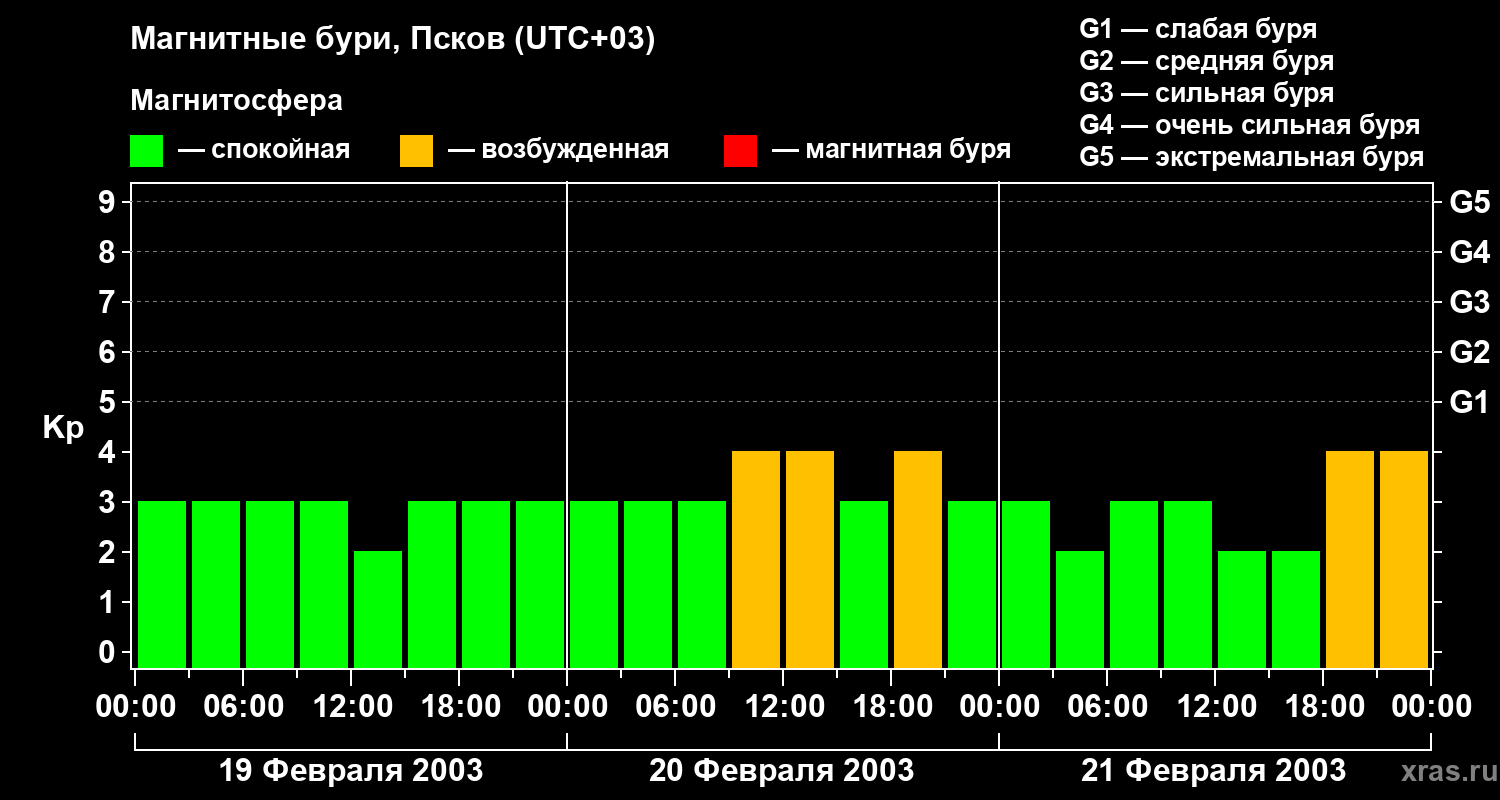
Task: Click the 'G1 — слабая буря' legend line
Action: coord(1198,29)
